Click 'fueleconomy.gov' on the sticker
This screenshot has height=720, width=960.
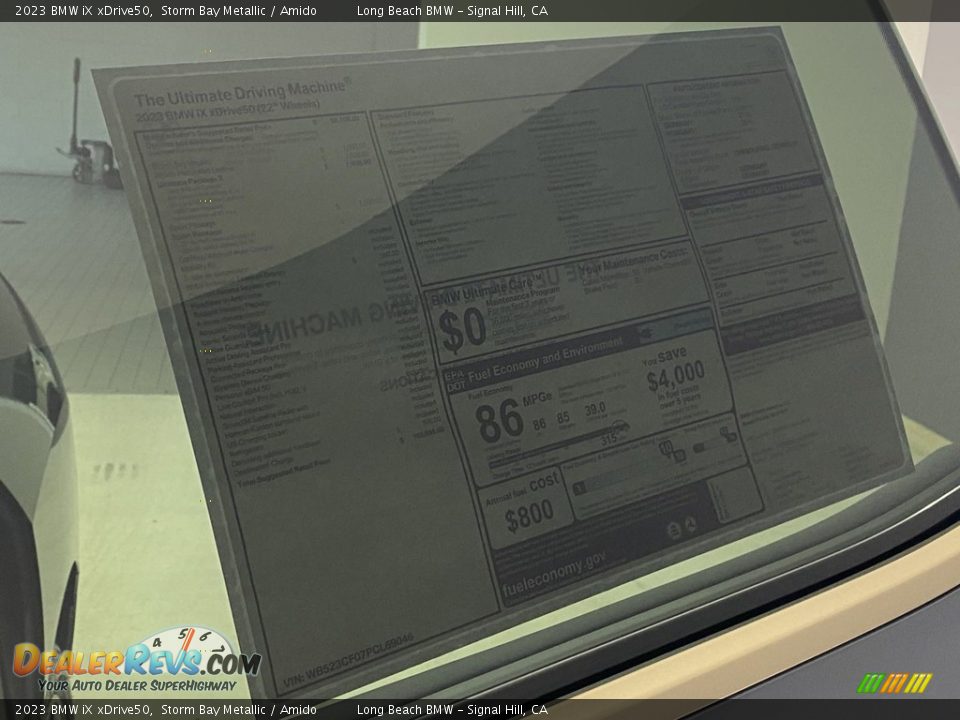[x=554, y=574]
